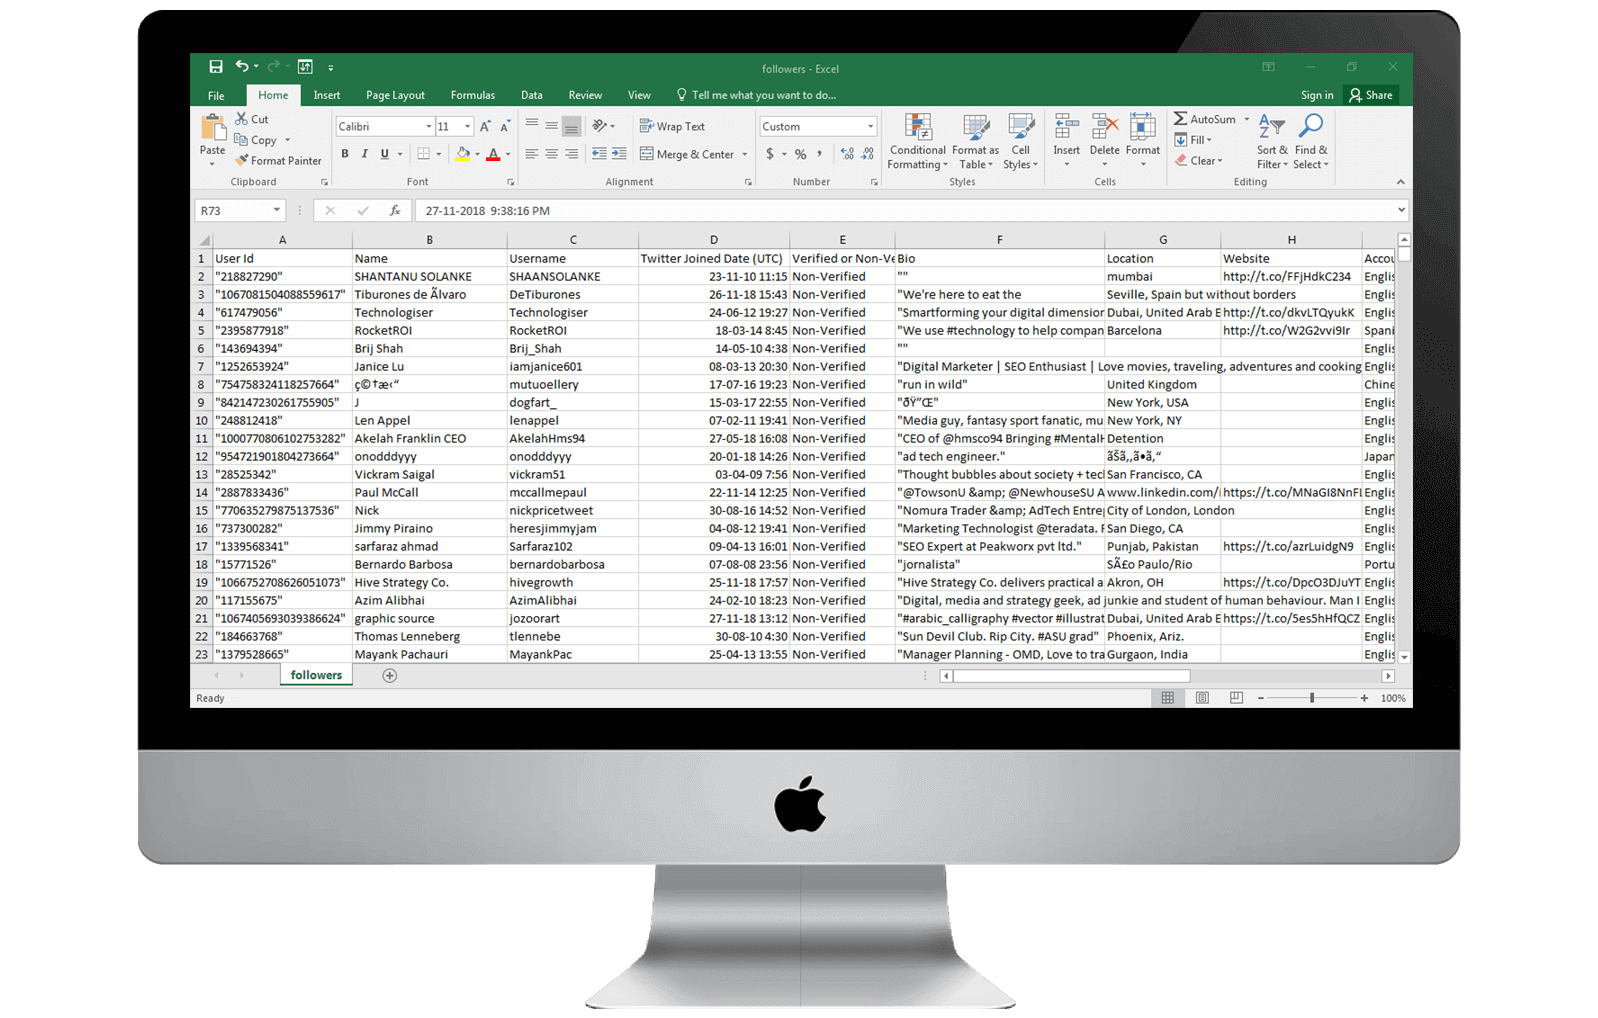Screen dimensions: 1598x1018
Task: Toggle Align Left
Action: (532, 154)
